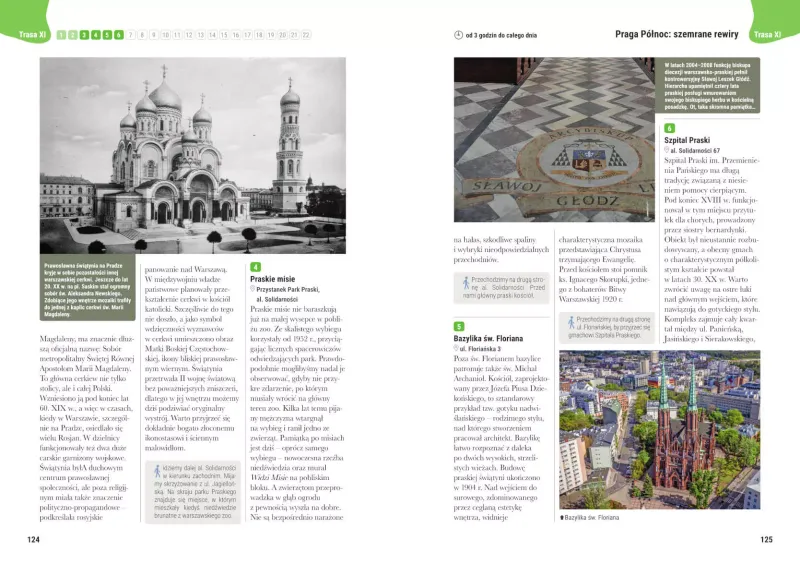Click stop number 6 in the route progress bar
800x576 pixels.
(x=119, y=35)
